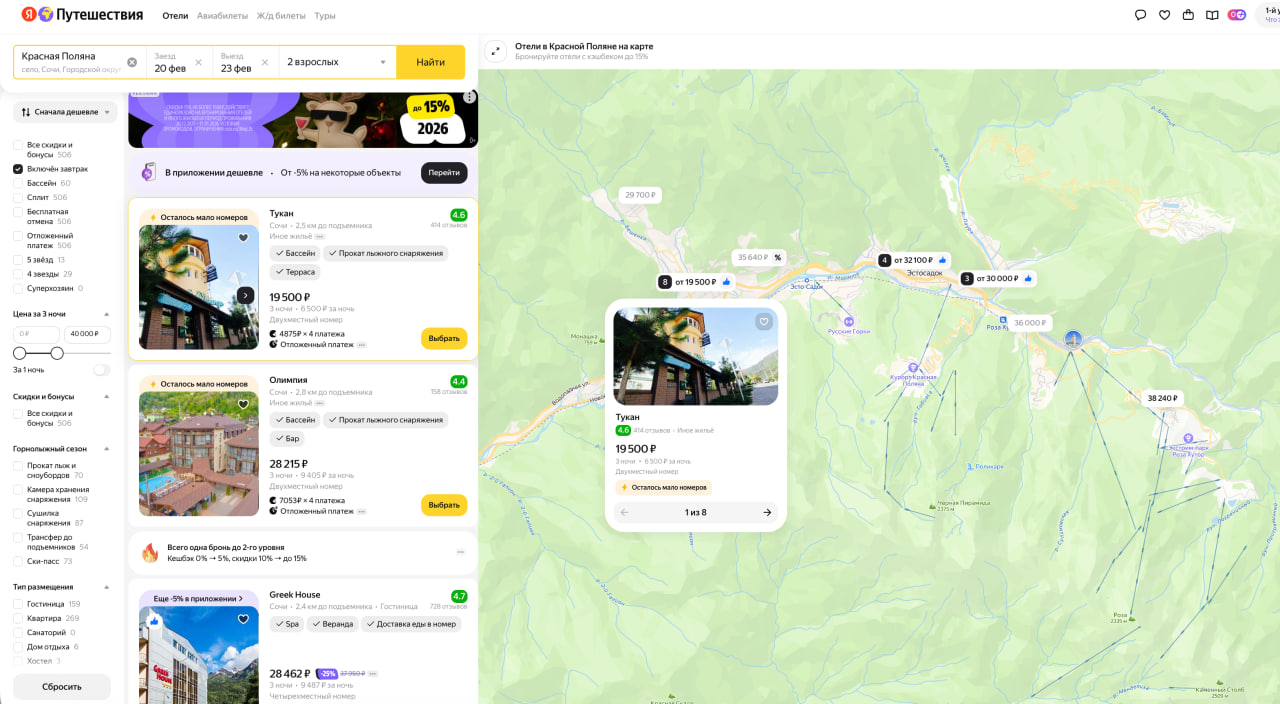1280x704 pixels.
Task: Open the Сначала дешевле sort dropdown
Action: tap(65, 112)
